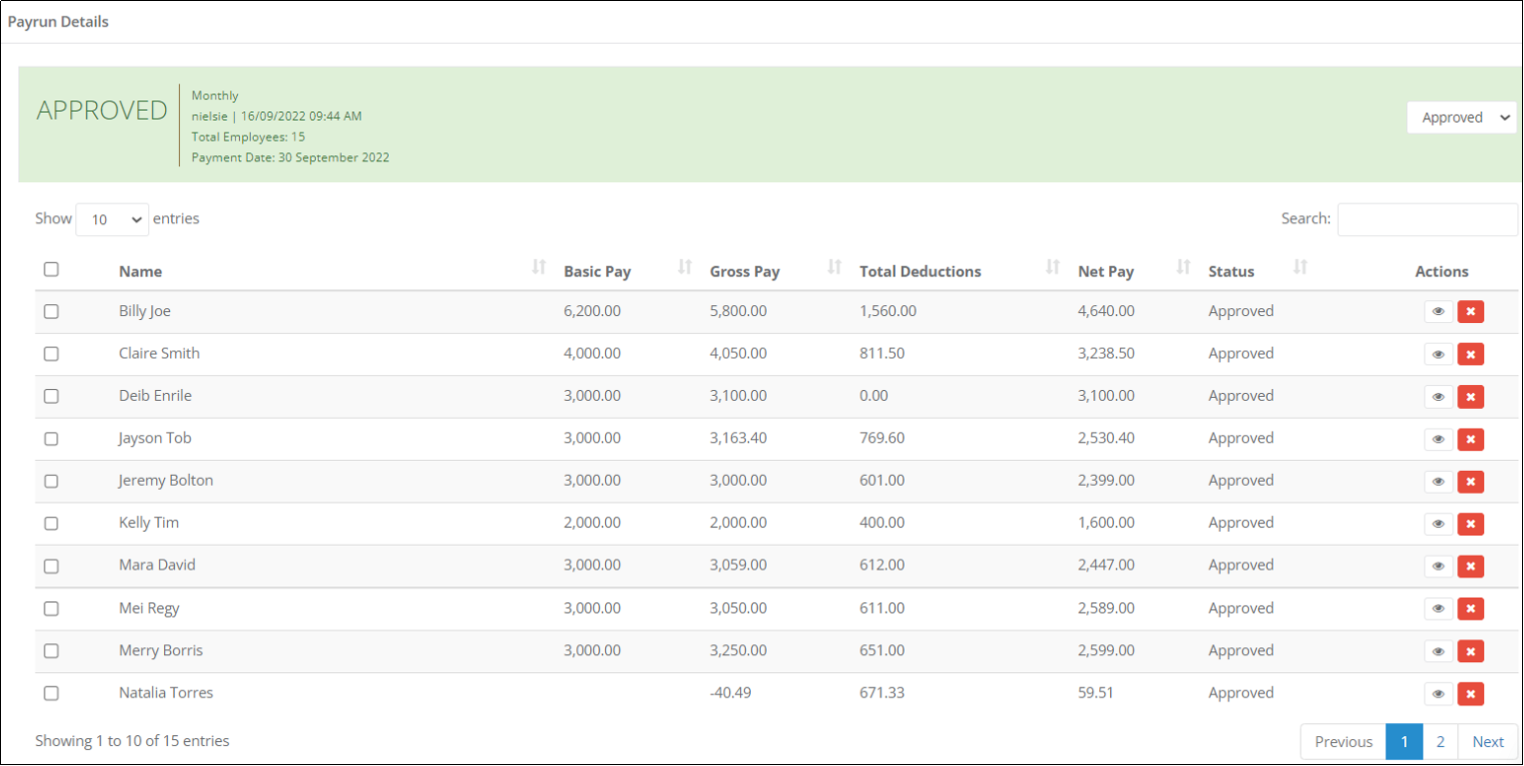Go to page 2 of entries
1524x766 pixels.
click(1440, 742)
